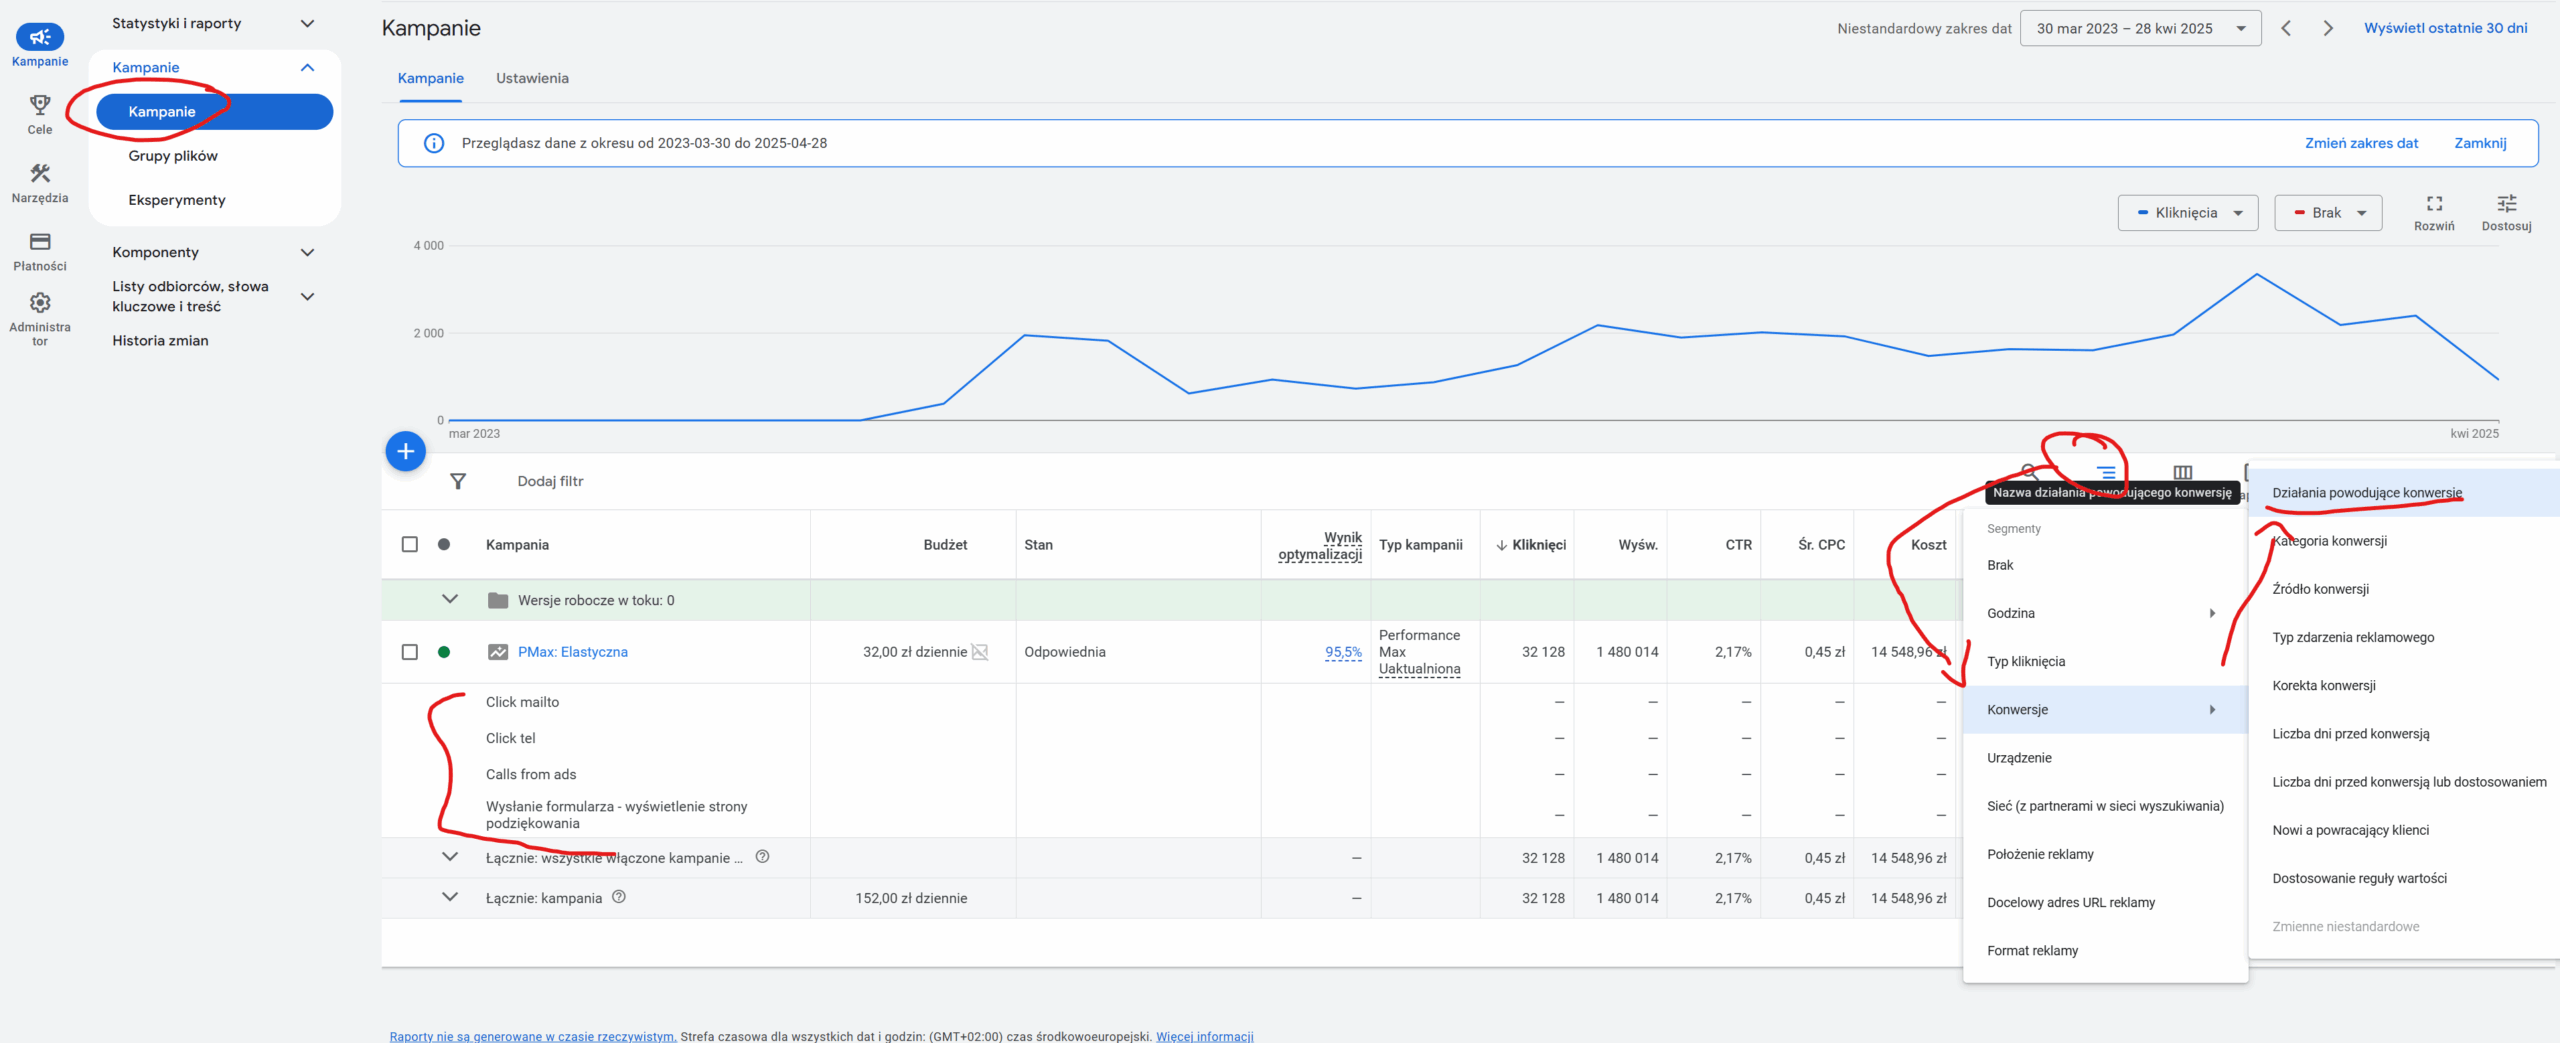Toggle the select-all campaigns header checkbox
Screen dimensions: 2560x1043
coord(410,545)
